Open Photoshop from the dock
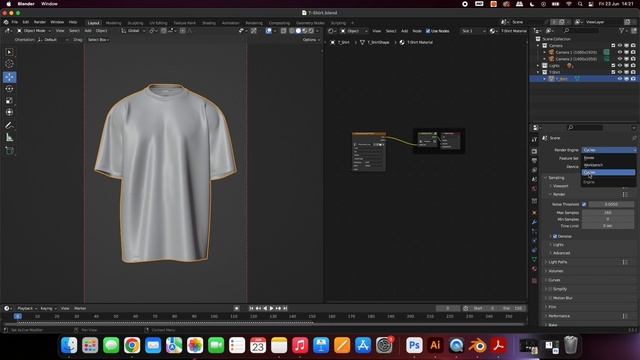Viewport: 640px width, 360px height. pos(414,346)
